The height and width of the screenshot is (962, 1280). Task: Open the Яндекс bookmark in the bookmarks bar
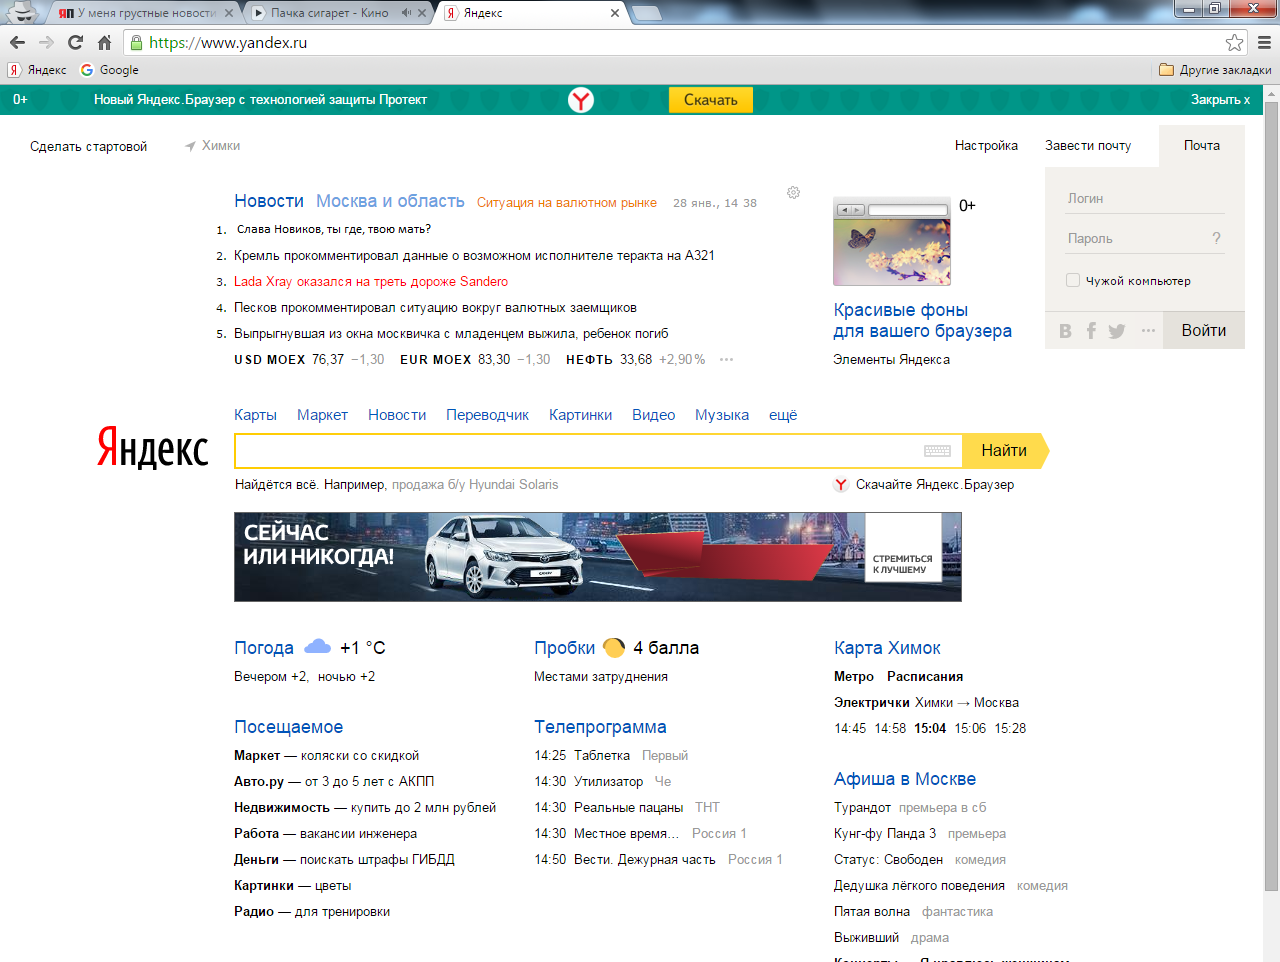(37, 70)
